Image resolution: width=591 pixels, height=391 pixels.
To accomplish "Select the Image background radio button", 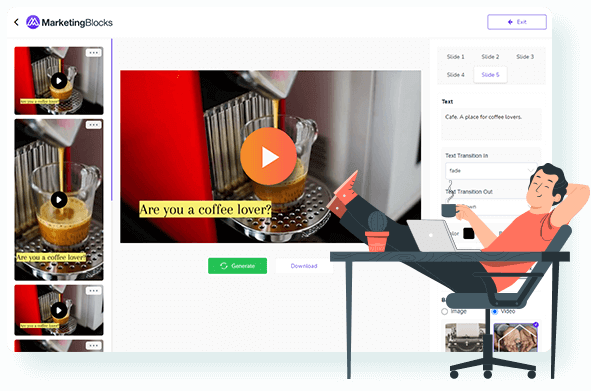I will coord(445,311).
